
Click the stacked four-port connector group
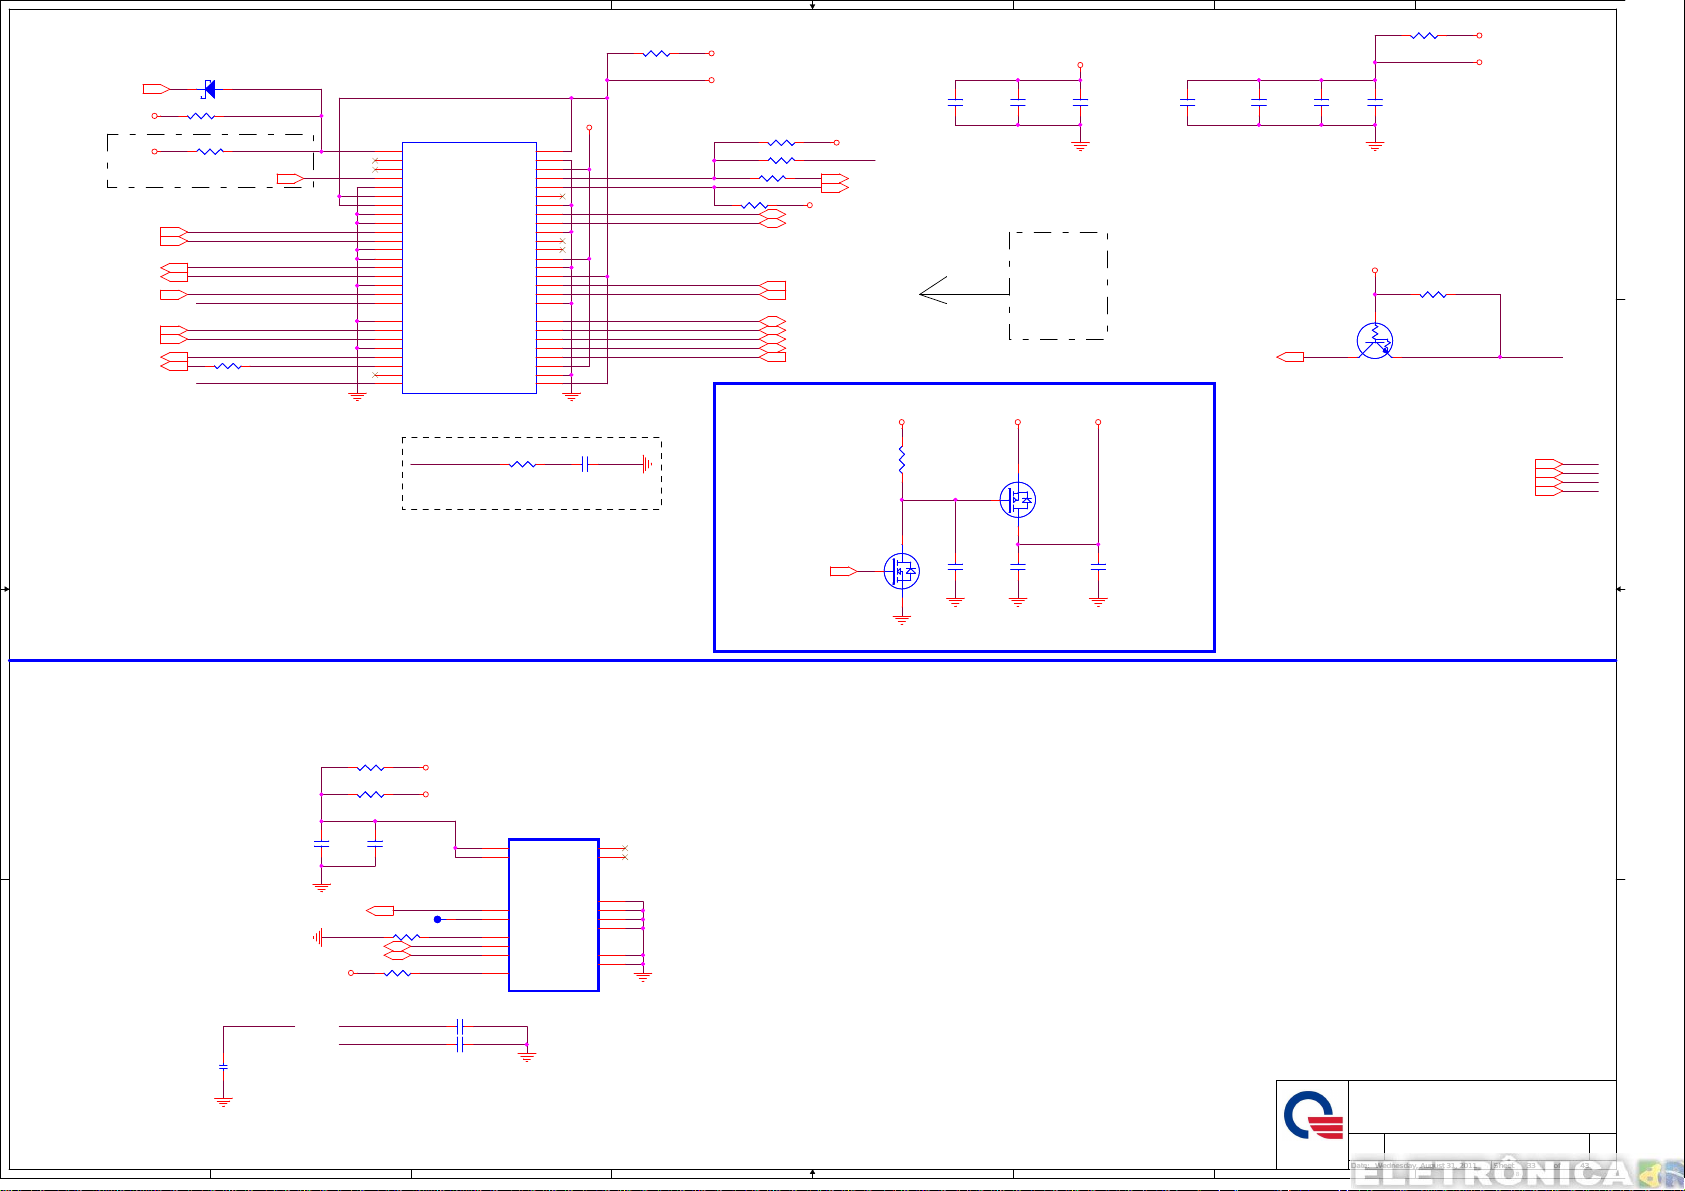(x=1548, y=477)
